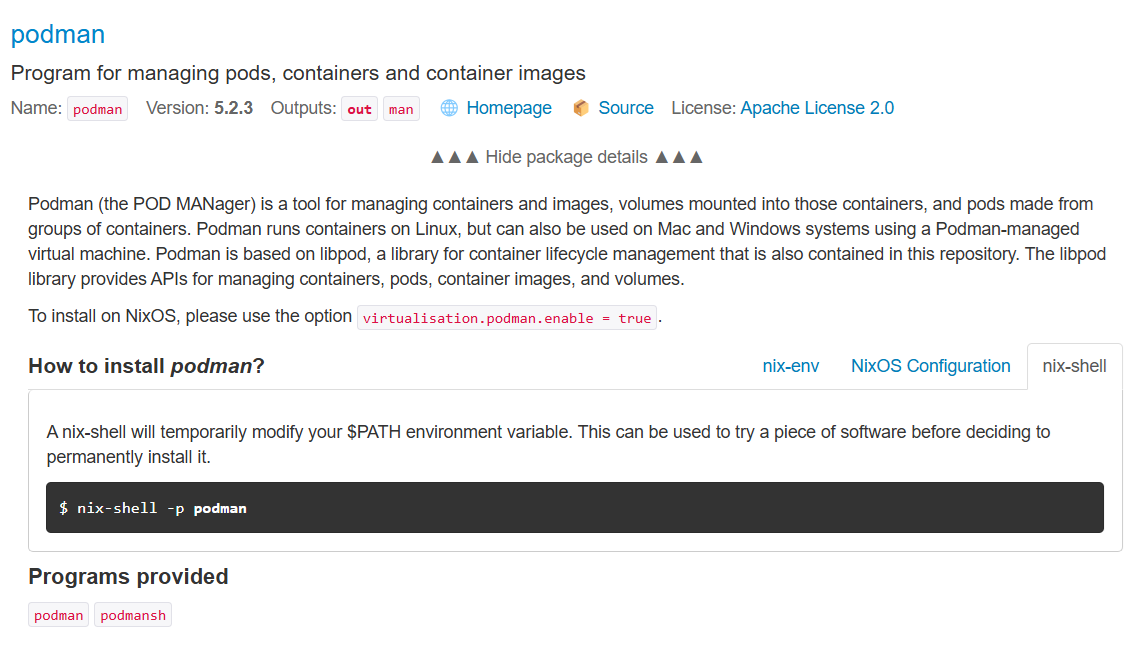Open the Homepage link
Viewport: 1136px width, 645px height.
pos(509,108)
